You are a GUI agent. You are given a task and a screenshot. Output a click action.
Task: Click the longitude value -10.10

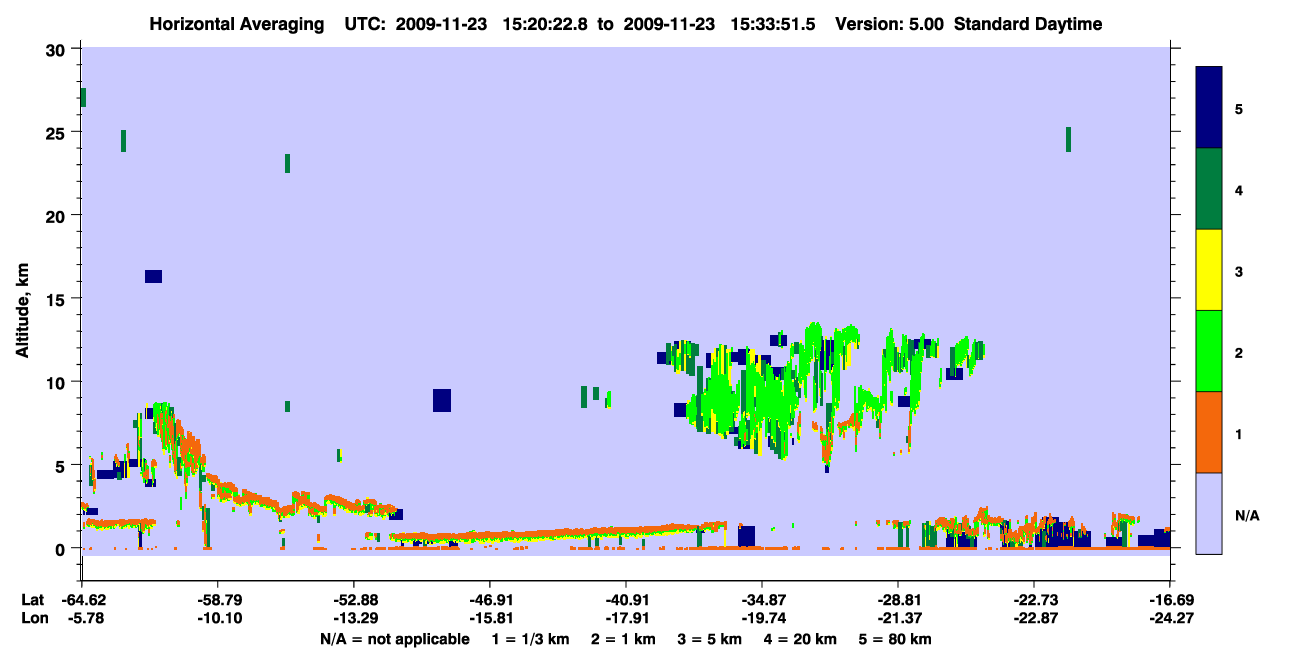(218, 618)
